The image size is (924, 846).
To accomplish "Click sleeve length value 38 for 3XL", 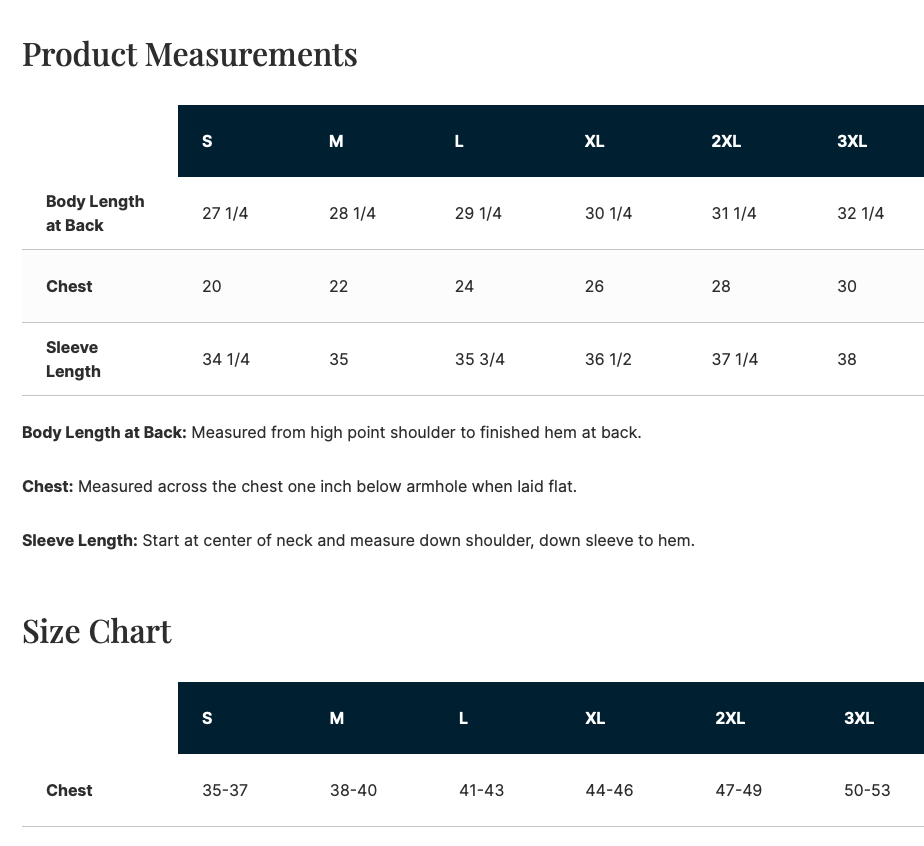I will pyautogui.click(x=846, y=359).
